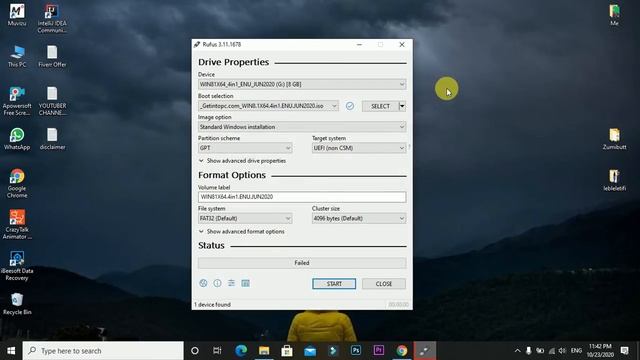The width and height of the screenshot is (640, 360).
Task: Open Cluster size 4096 bytes dropdown
Action: point(359,218)
